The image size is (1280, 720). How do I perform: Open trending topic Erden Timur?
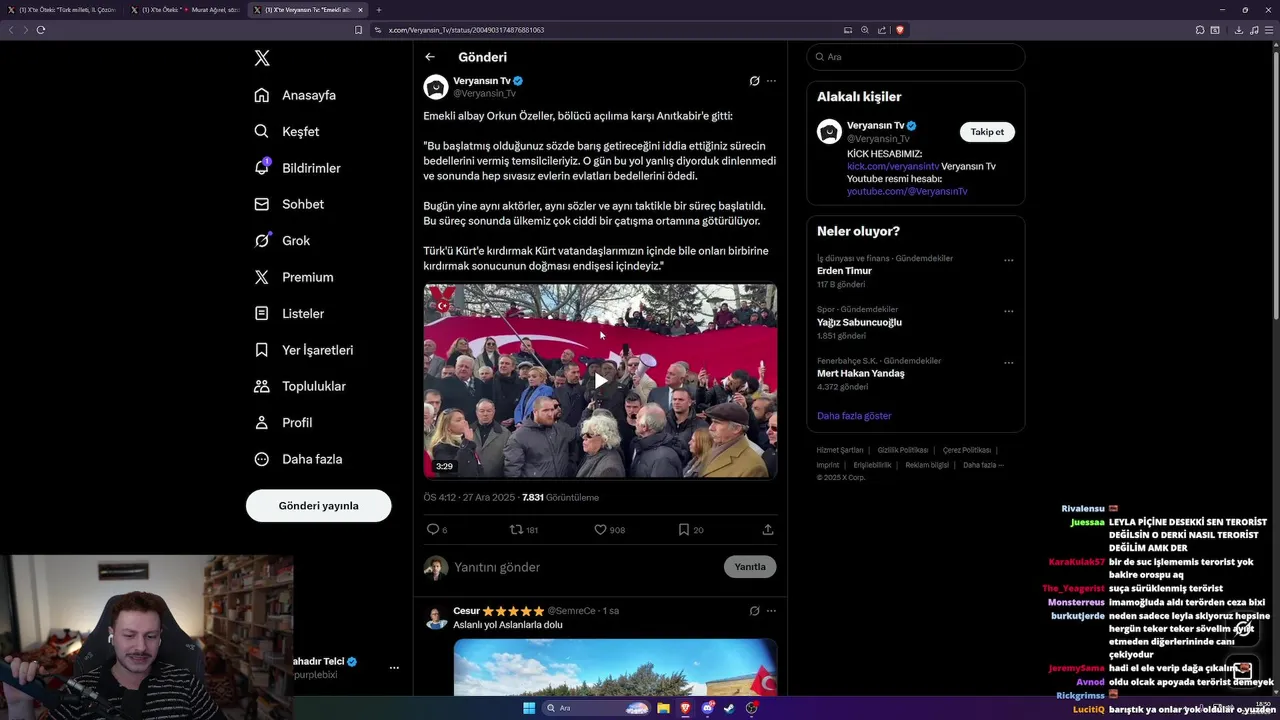844,271
